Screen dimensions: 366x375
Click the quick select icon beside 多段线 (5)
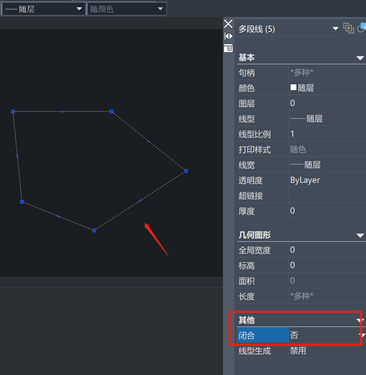tap(348, 28)
